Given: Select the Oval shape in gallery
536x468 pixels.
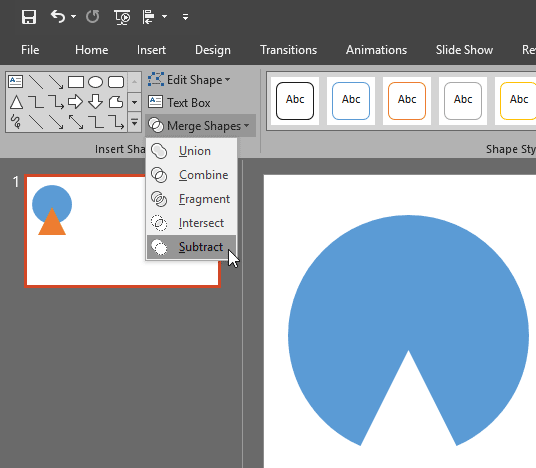Looking at the screenshot, I should [x=95, y=82].
